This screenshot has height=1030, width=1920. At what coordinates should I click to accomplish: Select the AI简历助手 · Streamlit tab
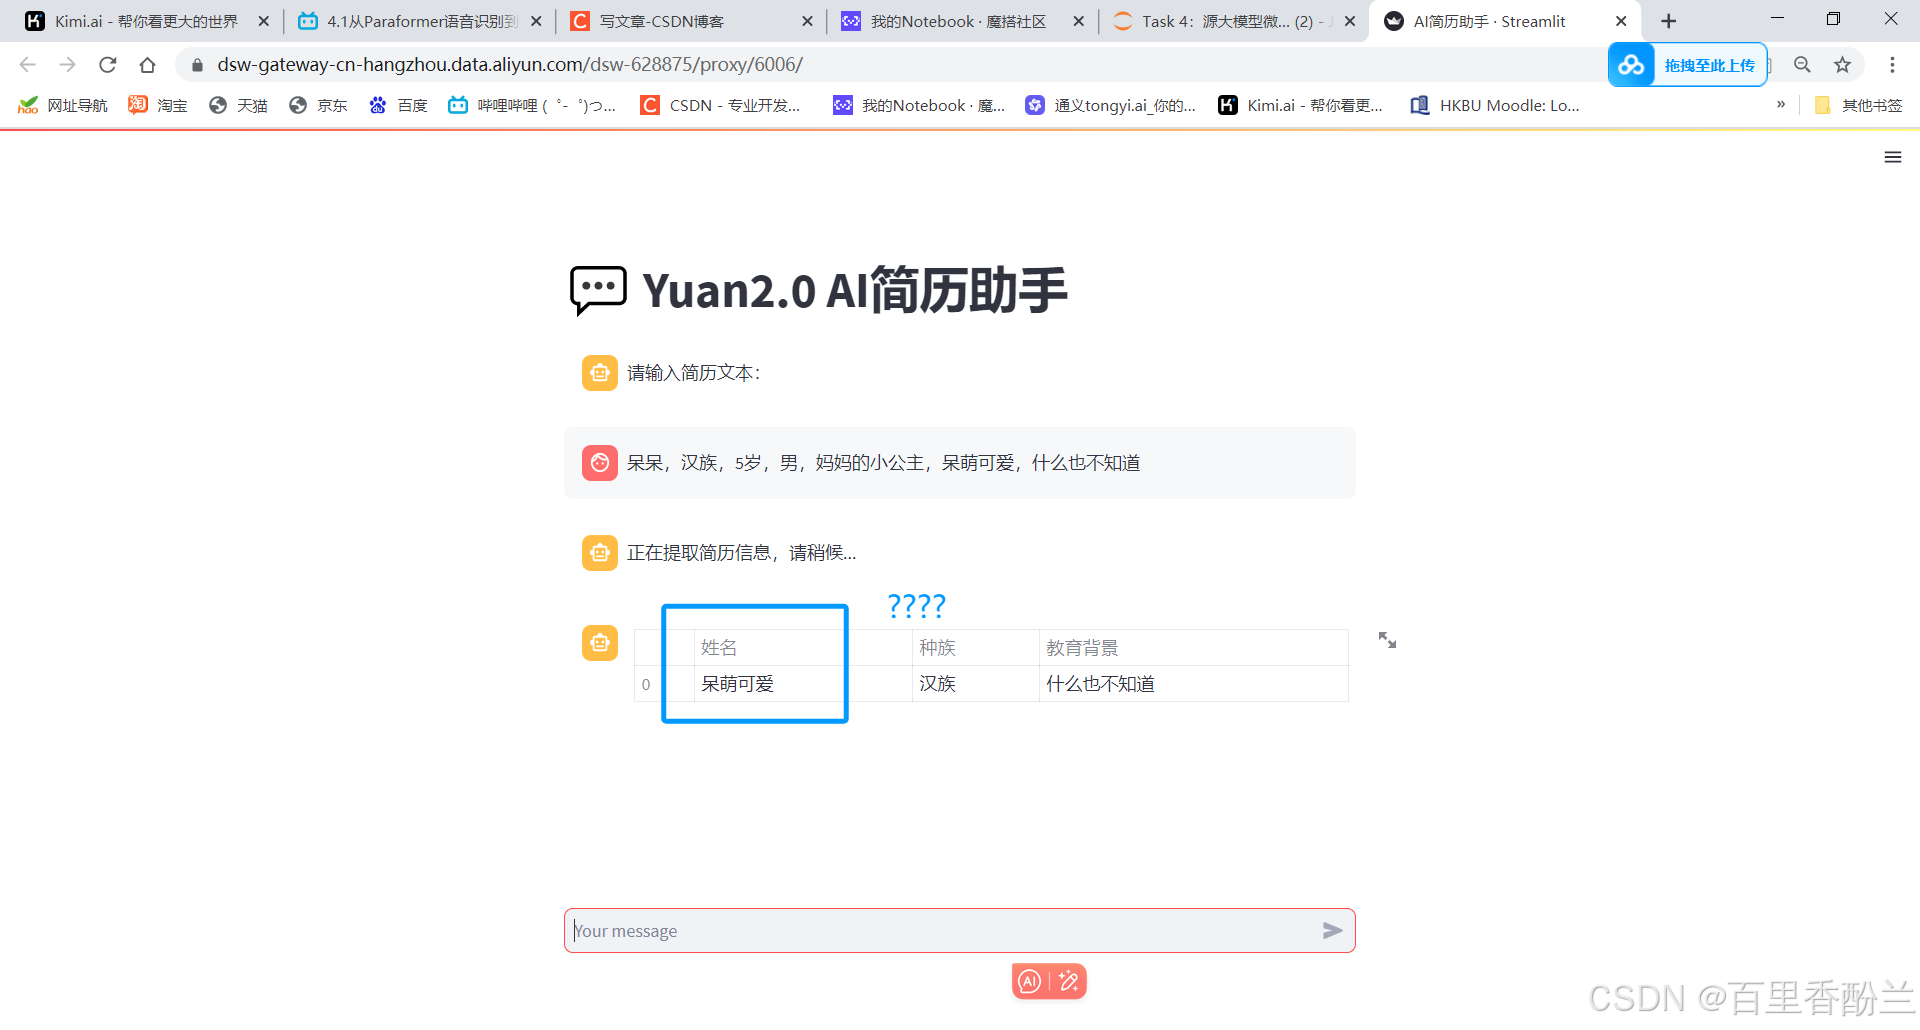1504,21
